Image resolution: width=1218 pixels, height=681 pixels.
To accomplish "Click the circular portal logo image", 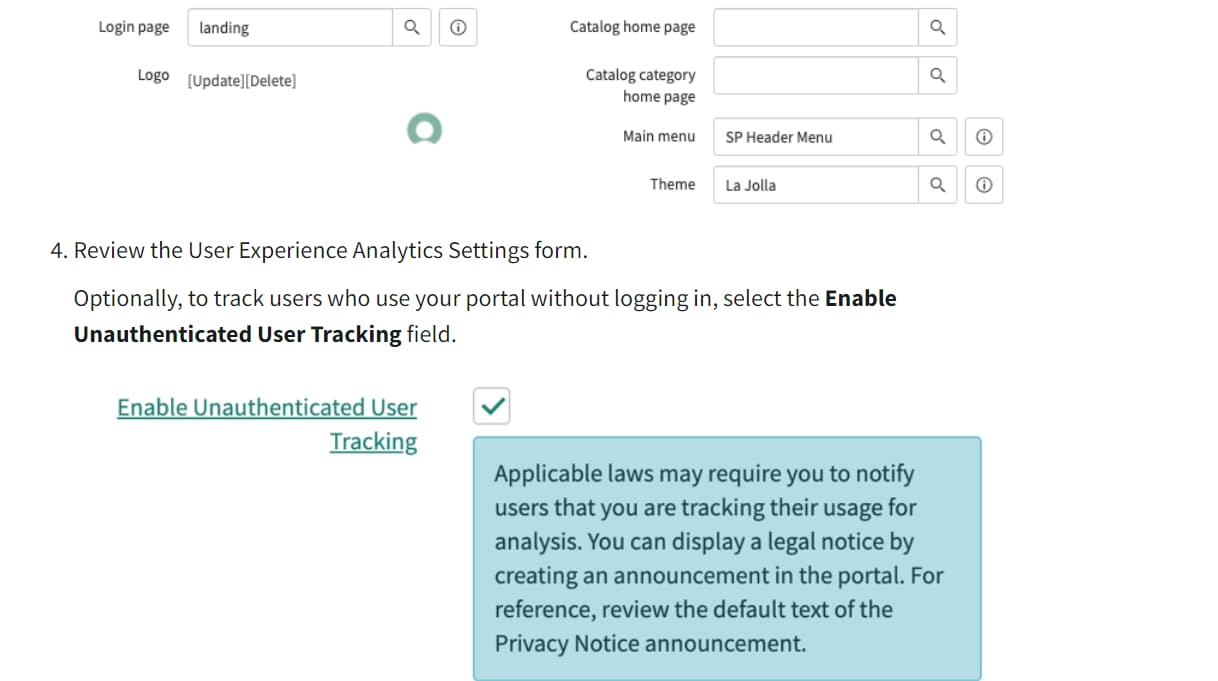I will pyautogui.click(x=424, y=128).
